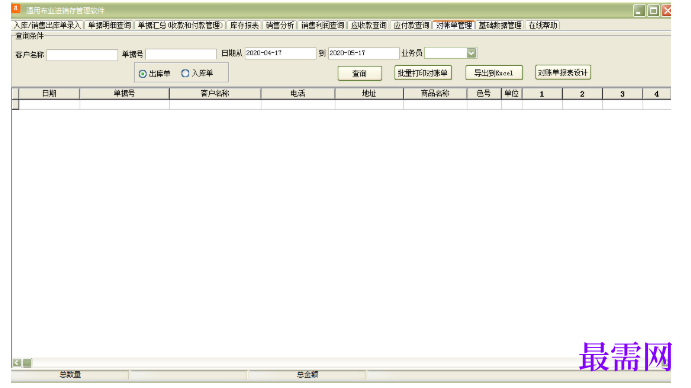Click the horizontal scrollbar thumb
Viewport: 691px width, 388px height.
(x=27, y=362)
